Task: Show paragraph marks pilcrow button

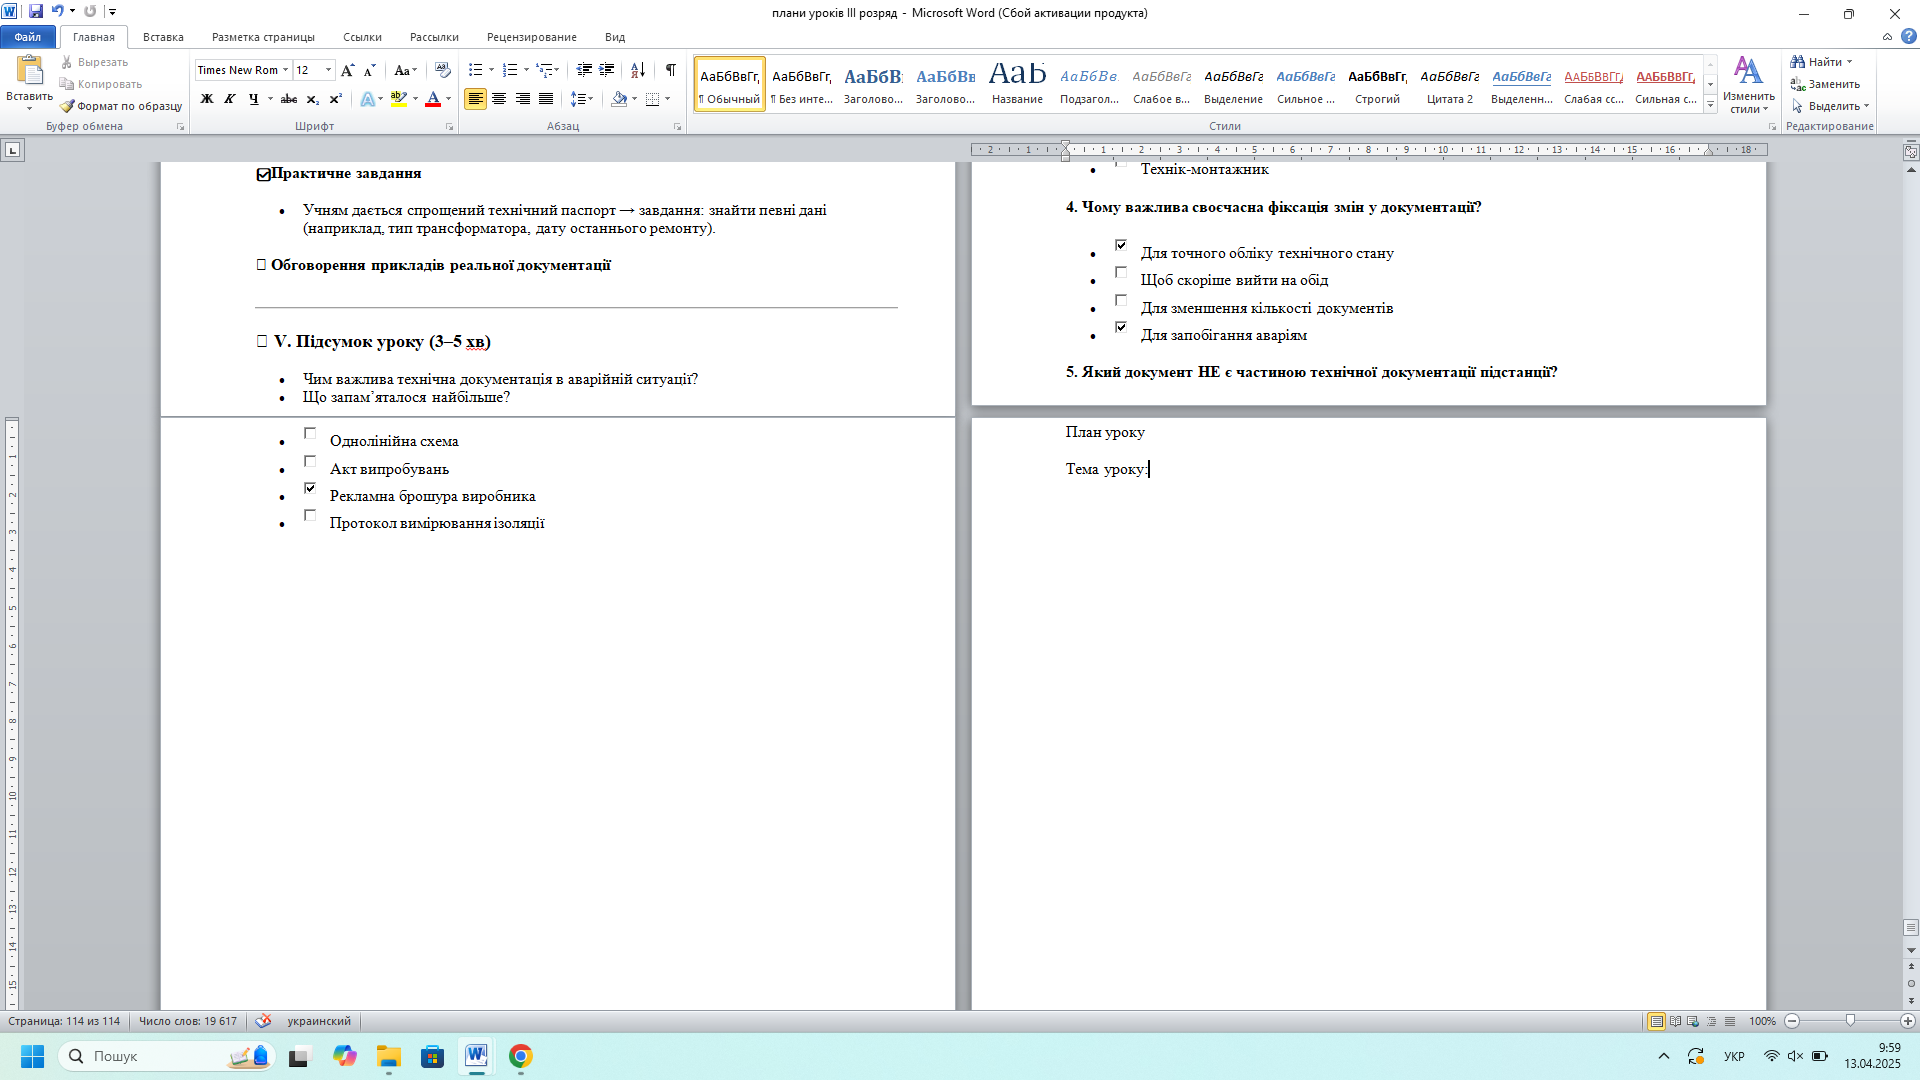Action: click(671, 70)
